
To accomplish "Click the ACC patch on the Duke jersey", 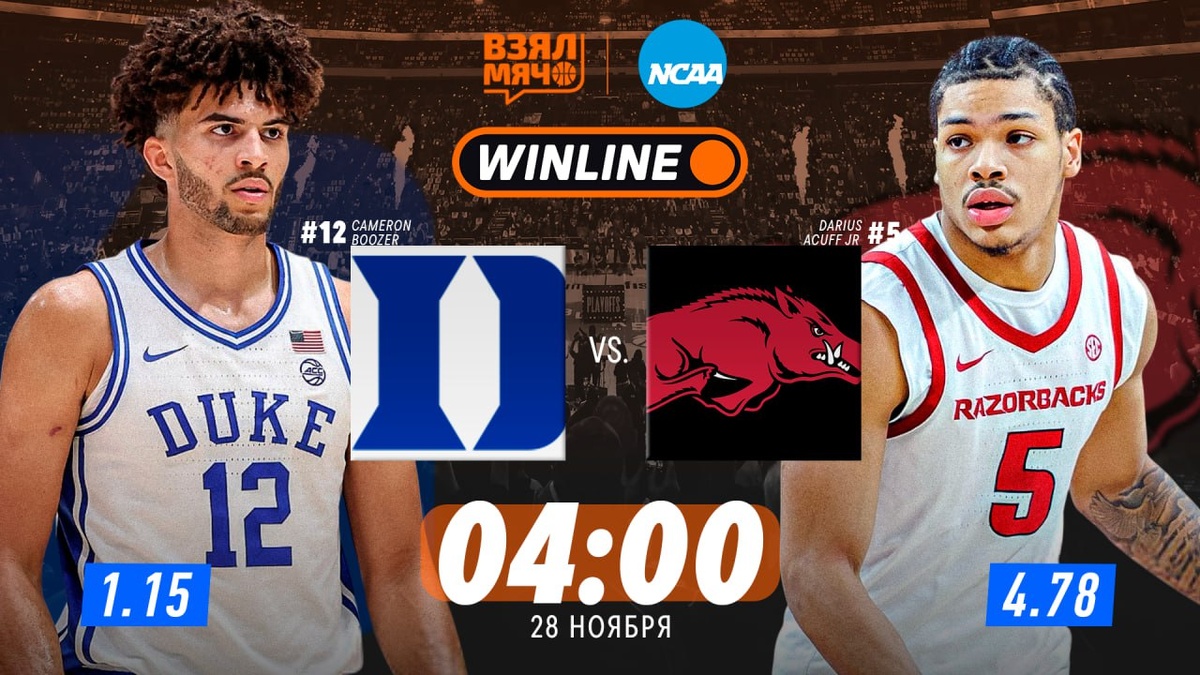I will pos(312,372).
